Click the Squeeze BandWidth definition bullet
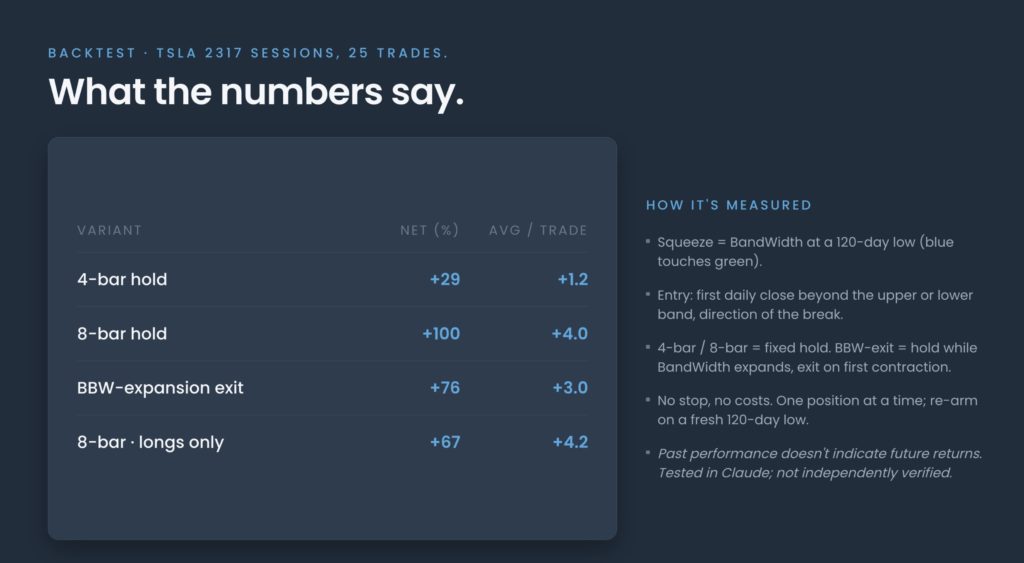The image size is (1024, 563). pyautogui.click(x=805, y=251)
